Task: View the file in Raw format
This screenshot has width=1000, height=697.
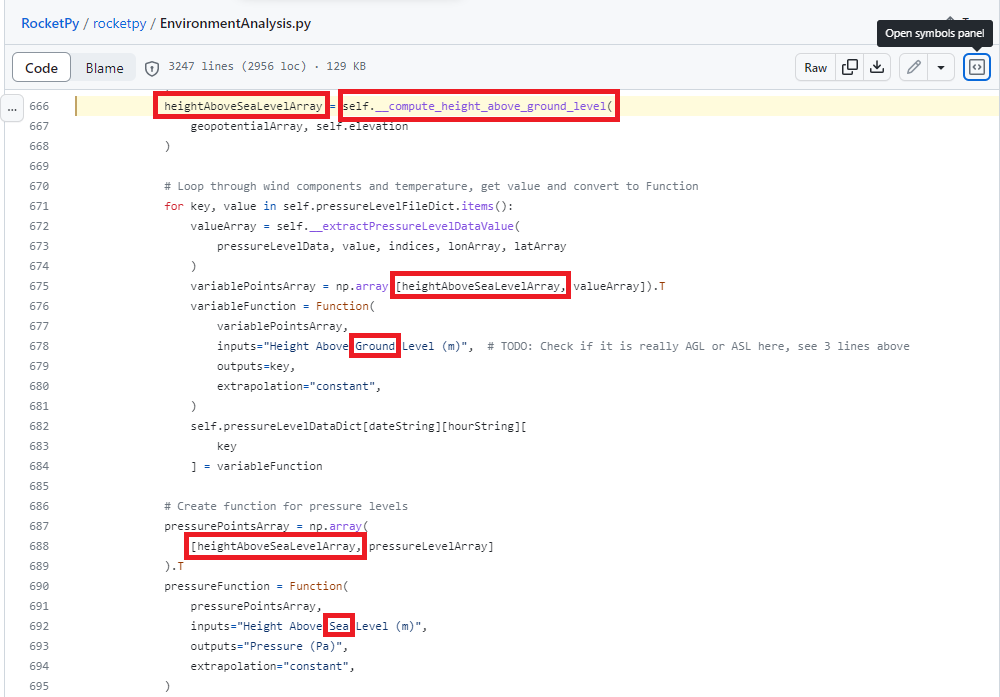Action: click(x=815, y=67)
